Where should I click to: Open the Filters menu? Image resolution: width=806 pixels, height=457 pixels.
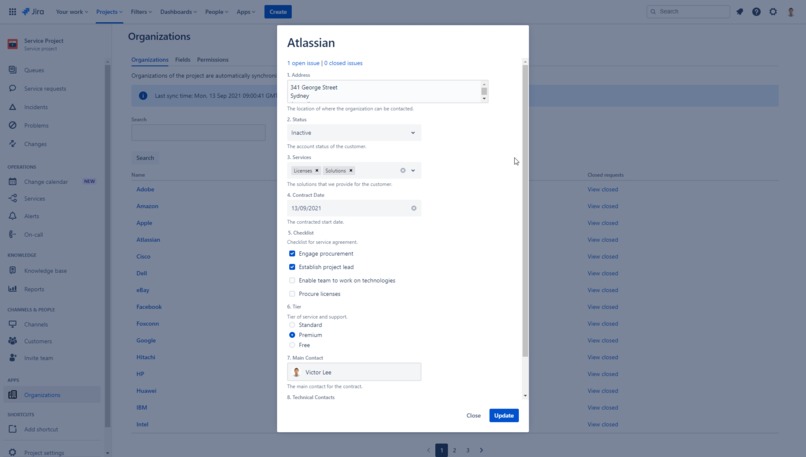tap(141, 11)
